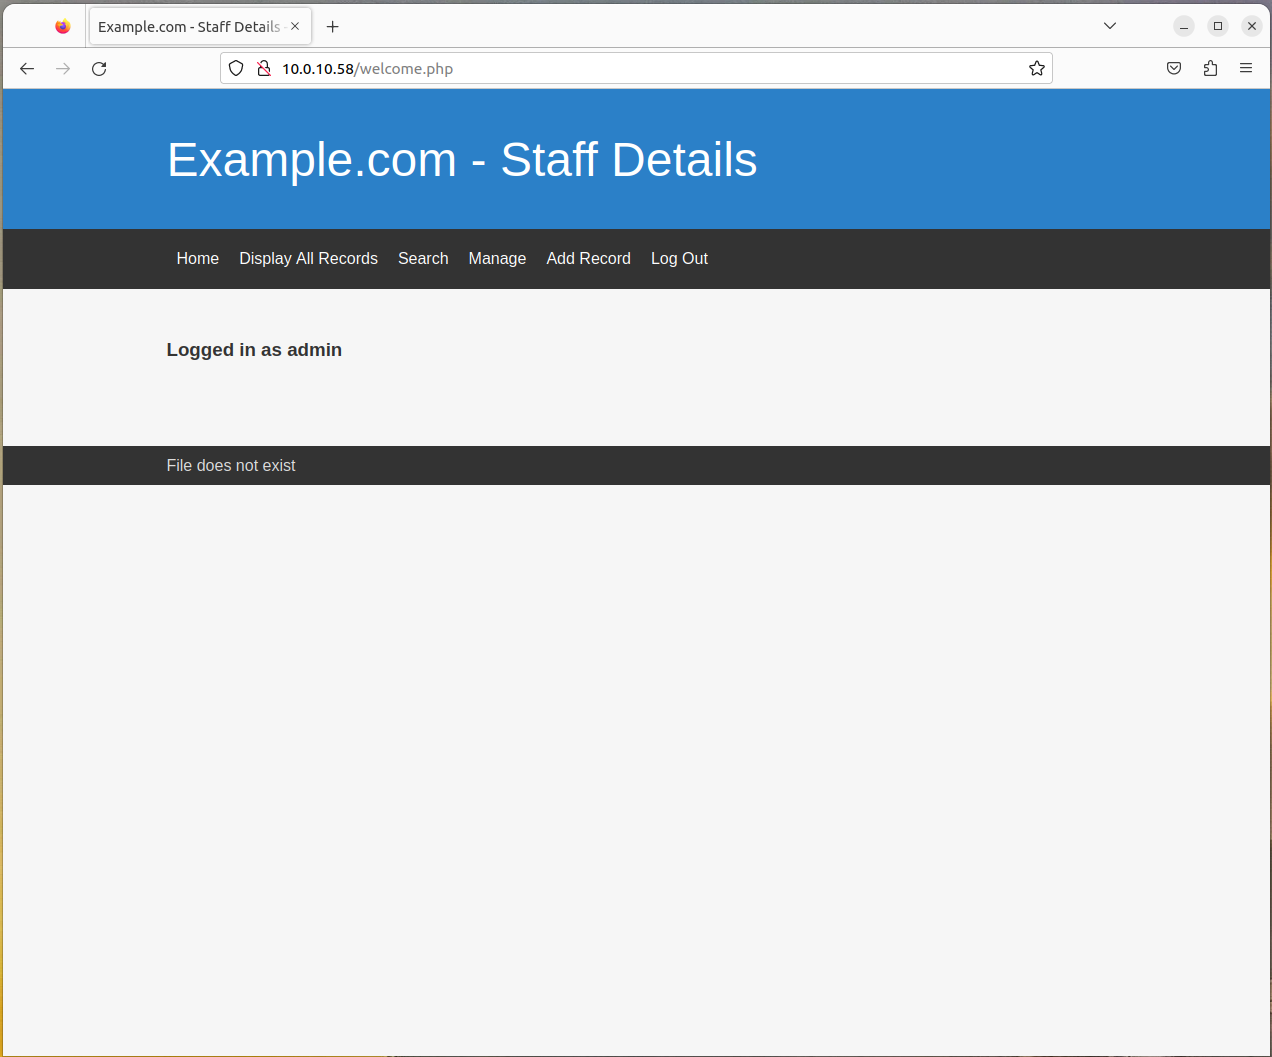Open the tracking protection shield icon
The height and width of the screenshot is (1057, 1272).
[236, 69]
